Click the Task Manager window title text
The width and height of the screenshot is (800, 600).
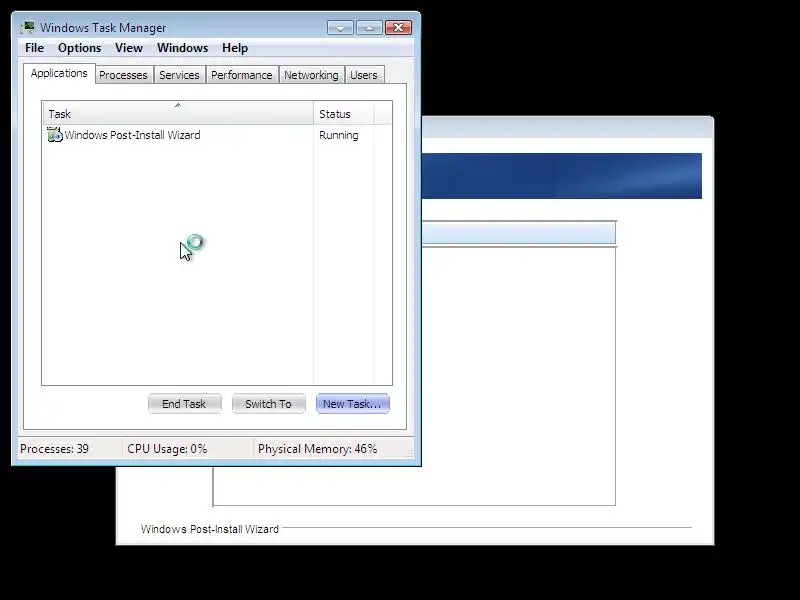pos(103,28)
